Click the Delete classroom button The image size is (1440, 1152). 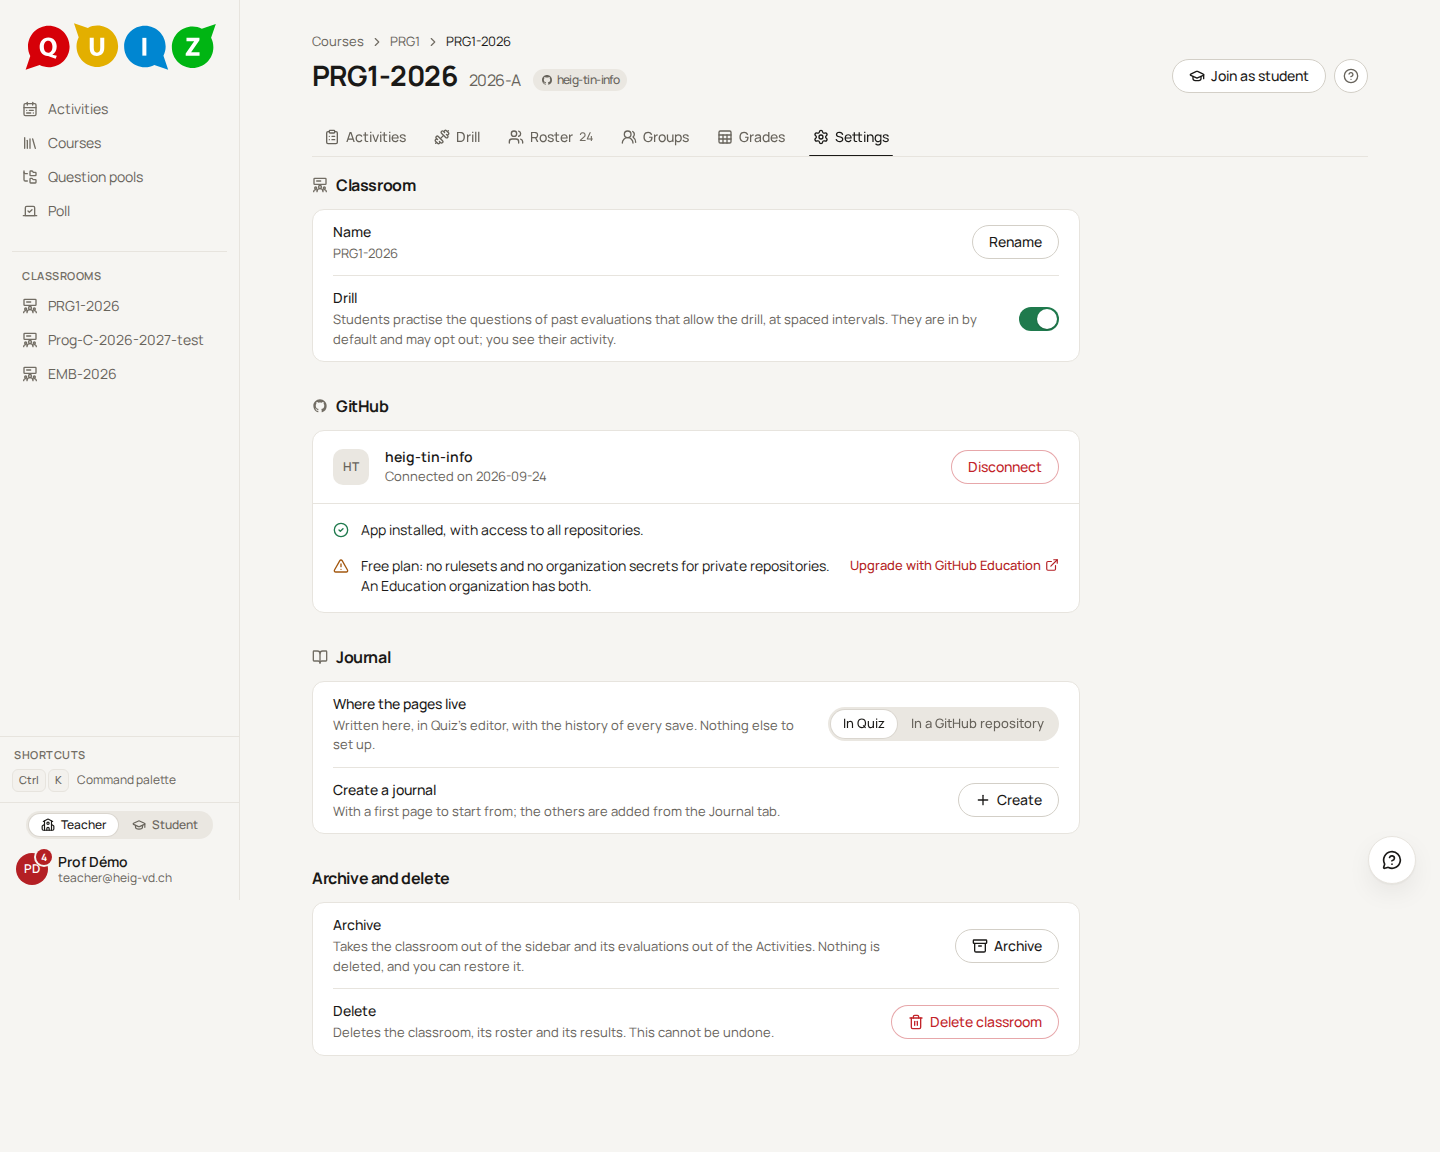click(x=975, y=1022)
